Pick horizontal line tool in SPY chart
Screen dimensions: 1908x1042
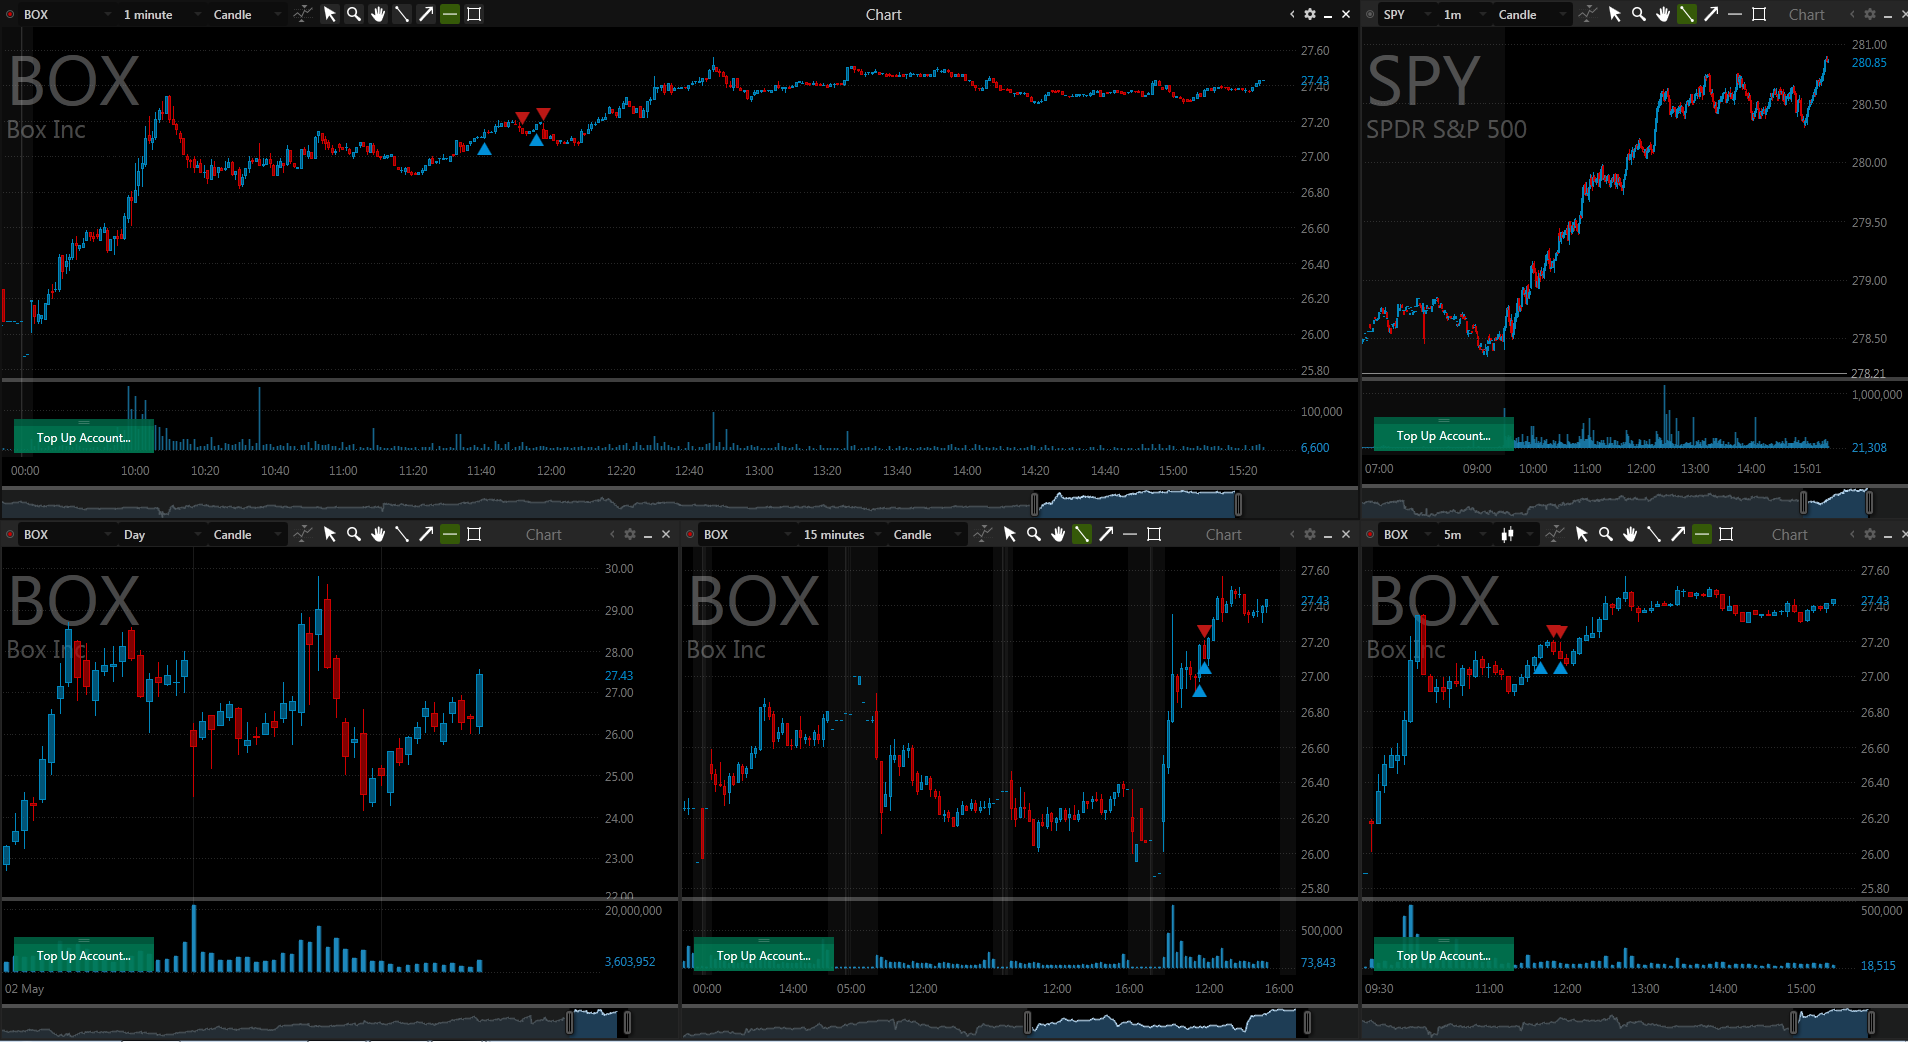click(x=1735, y=14)
